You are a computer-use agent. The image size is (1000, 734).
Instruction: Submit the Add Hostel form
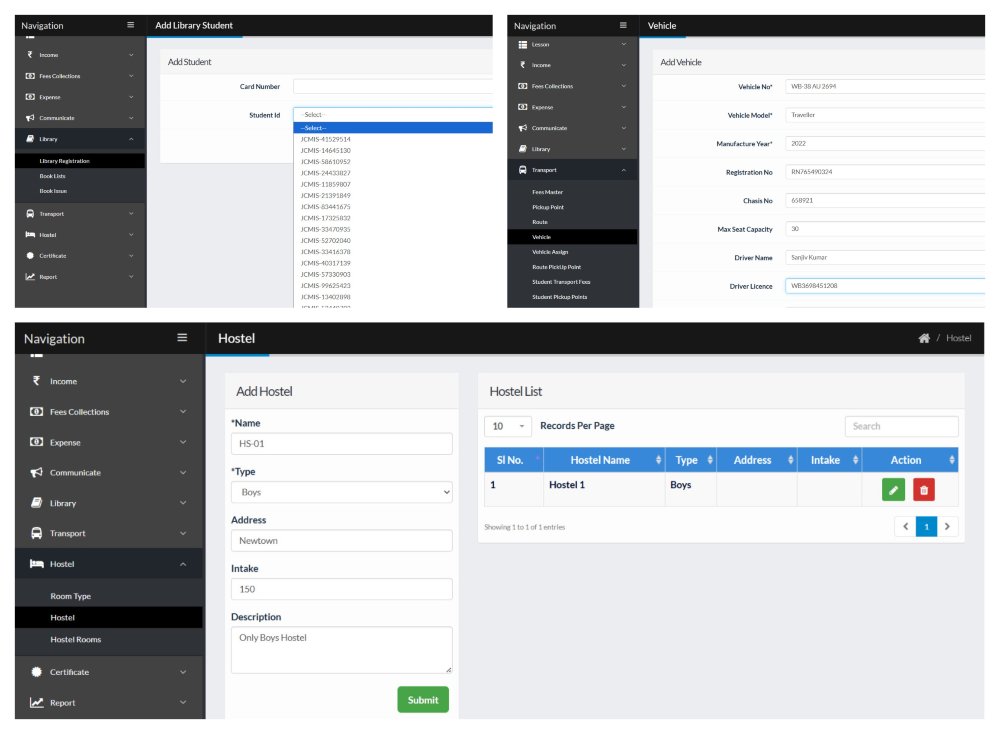pos(423,700)
